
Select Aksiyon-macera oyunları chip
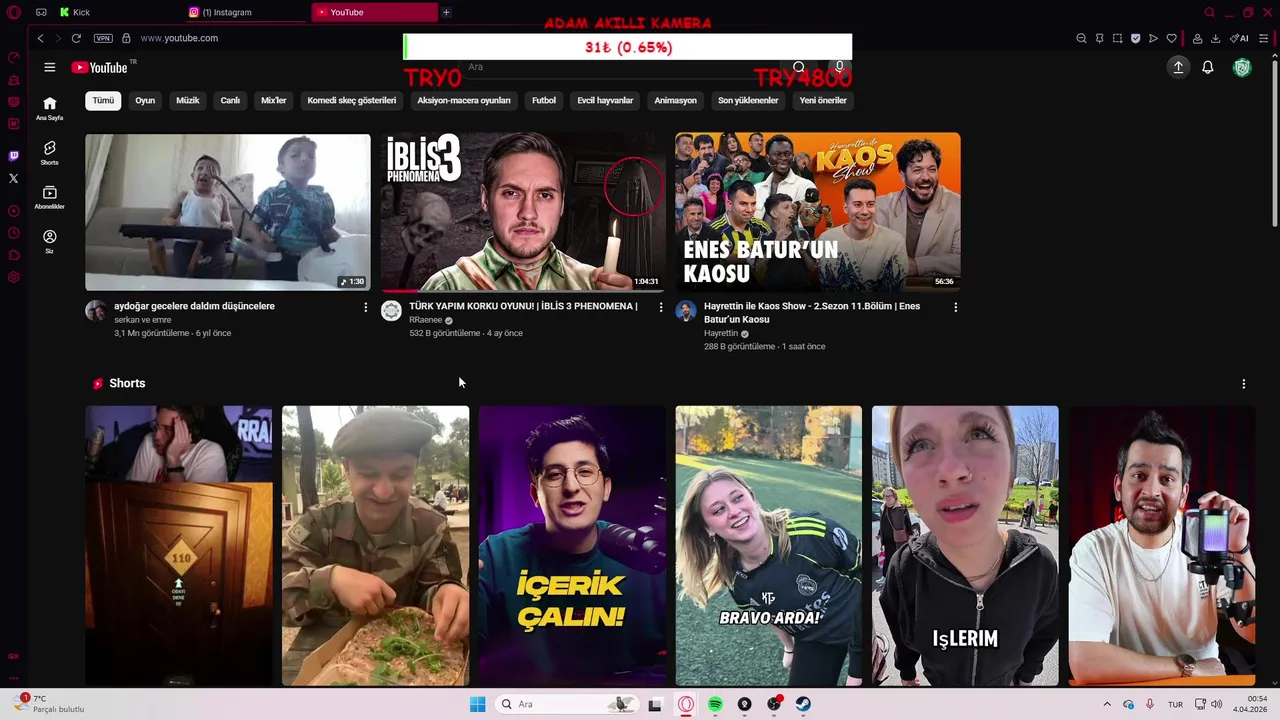click(x=464, y=100)
